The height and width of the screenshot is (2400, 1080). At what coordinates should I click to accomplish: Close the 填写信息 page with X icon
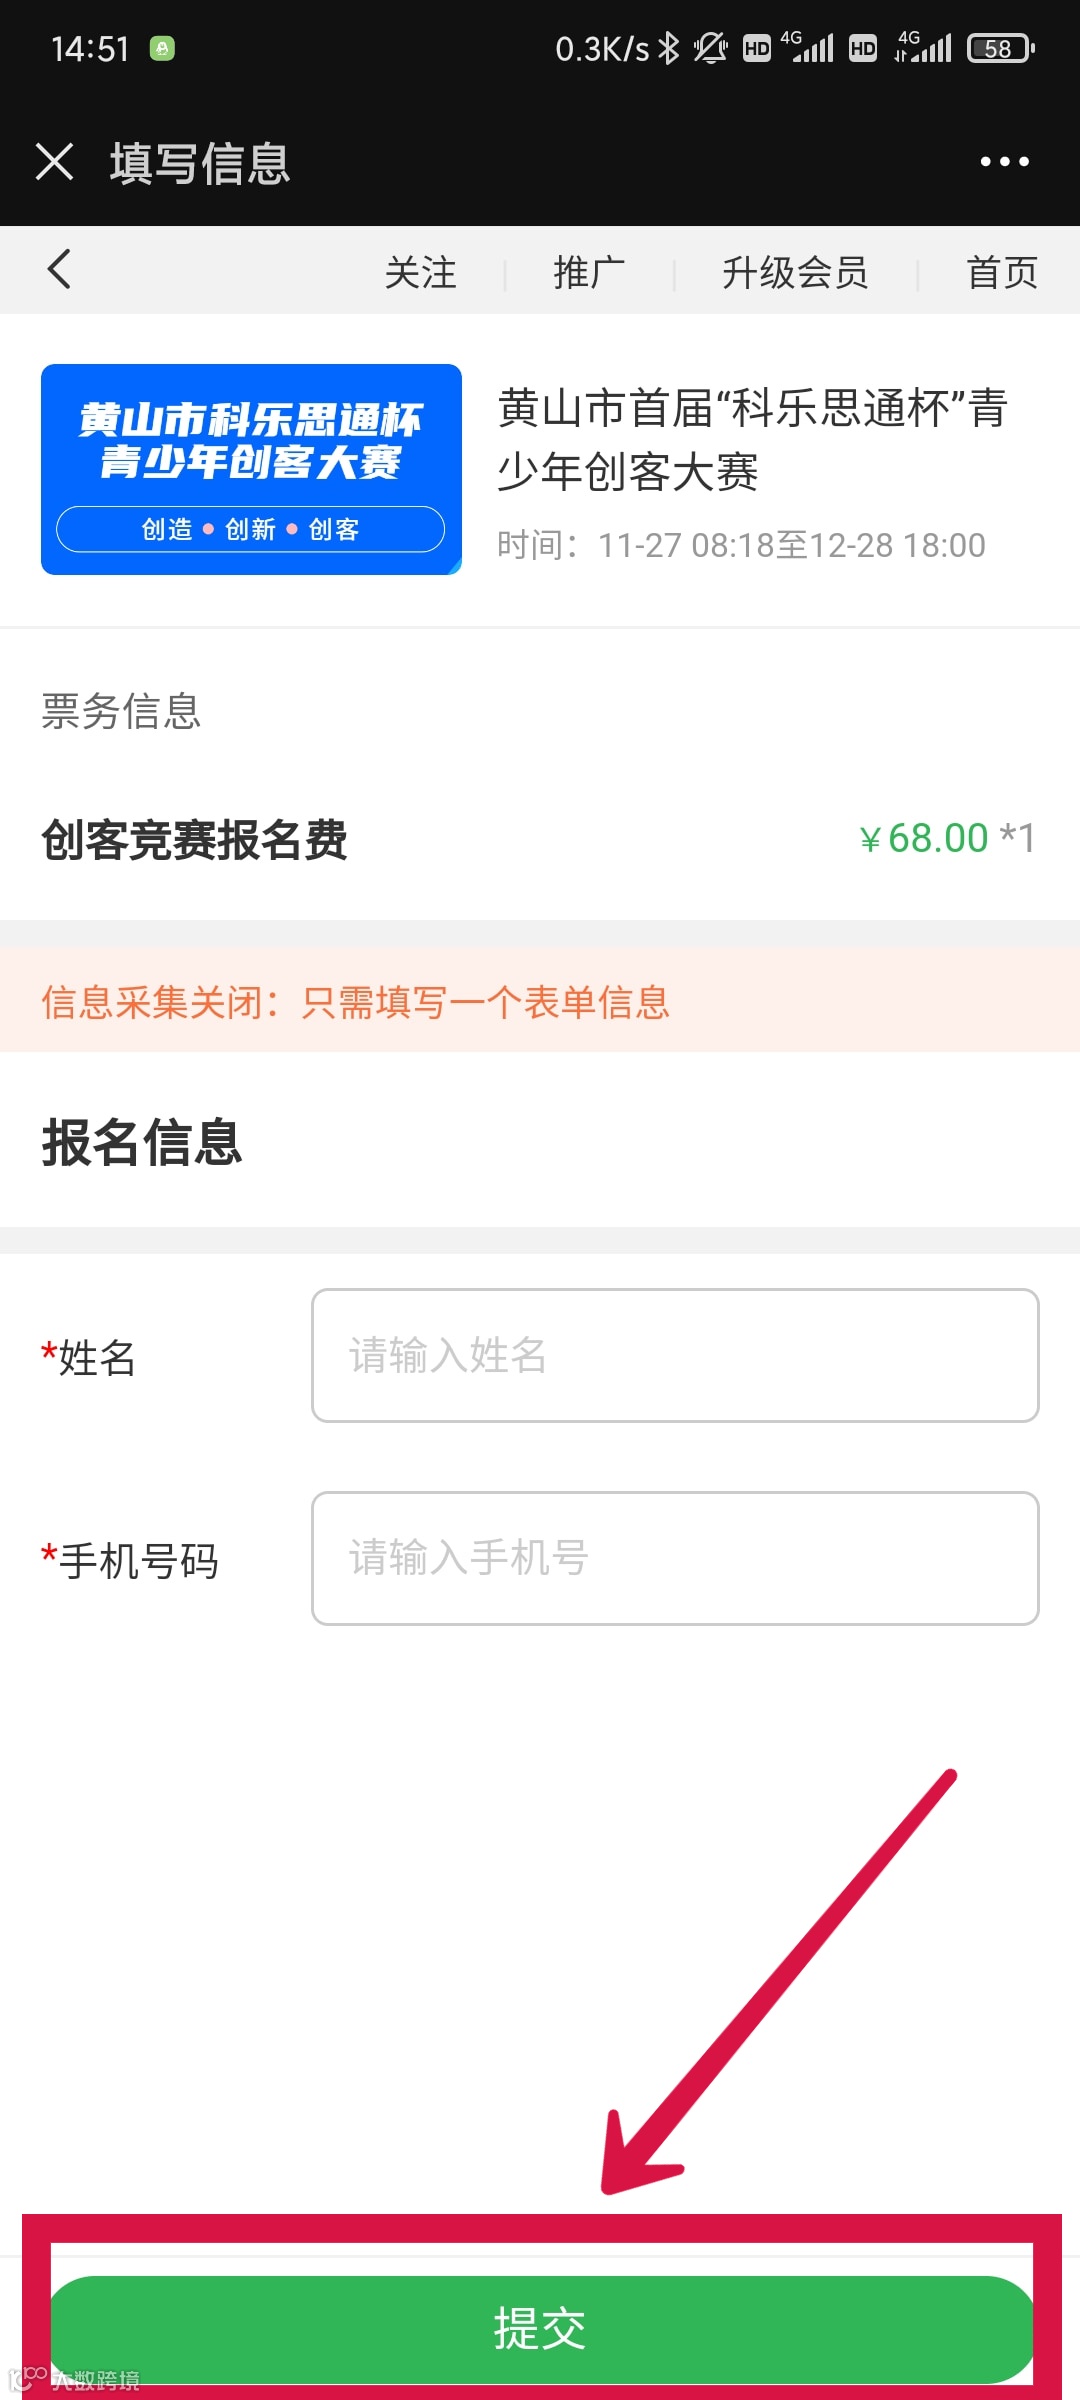55,161
